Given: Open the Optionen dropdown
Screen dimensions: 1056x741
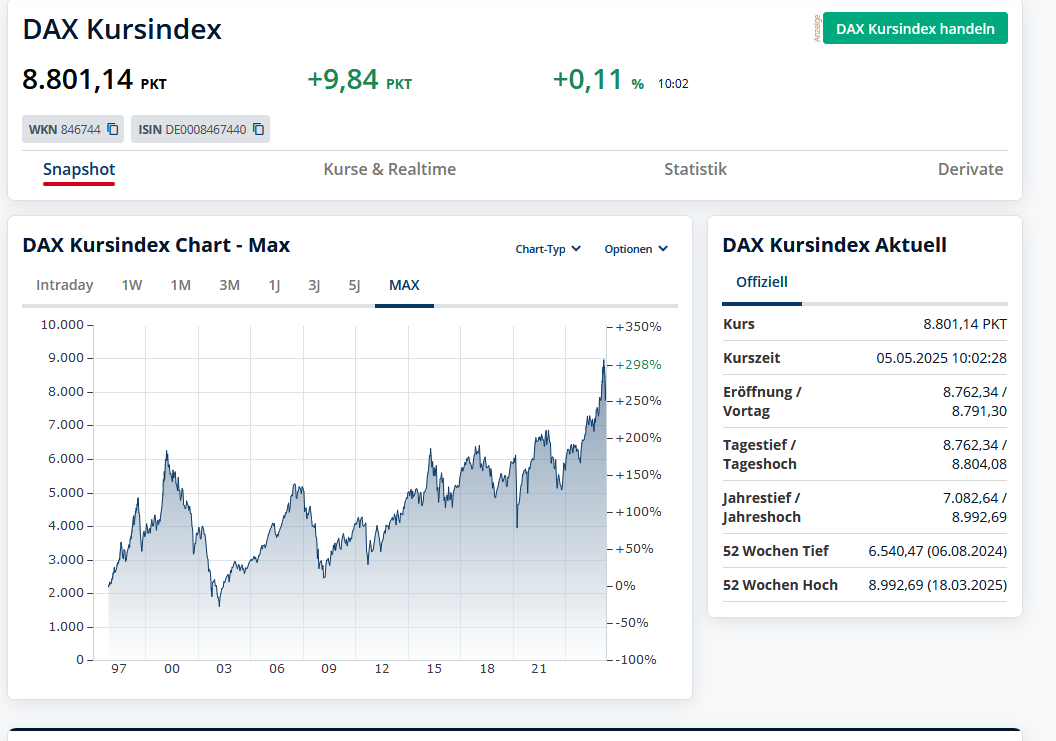Looking at the screenshot, I should 636,249.
